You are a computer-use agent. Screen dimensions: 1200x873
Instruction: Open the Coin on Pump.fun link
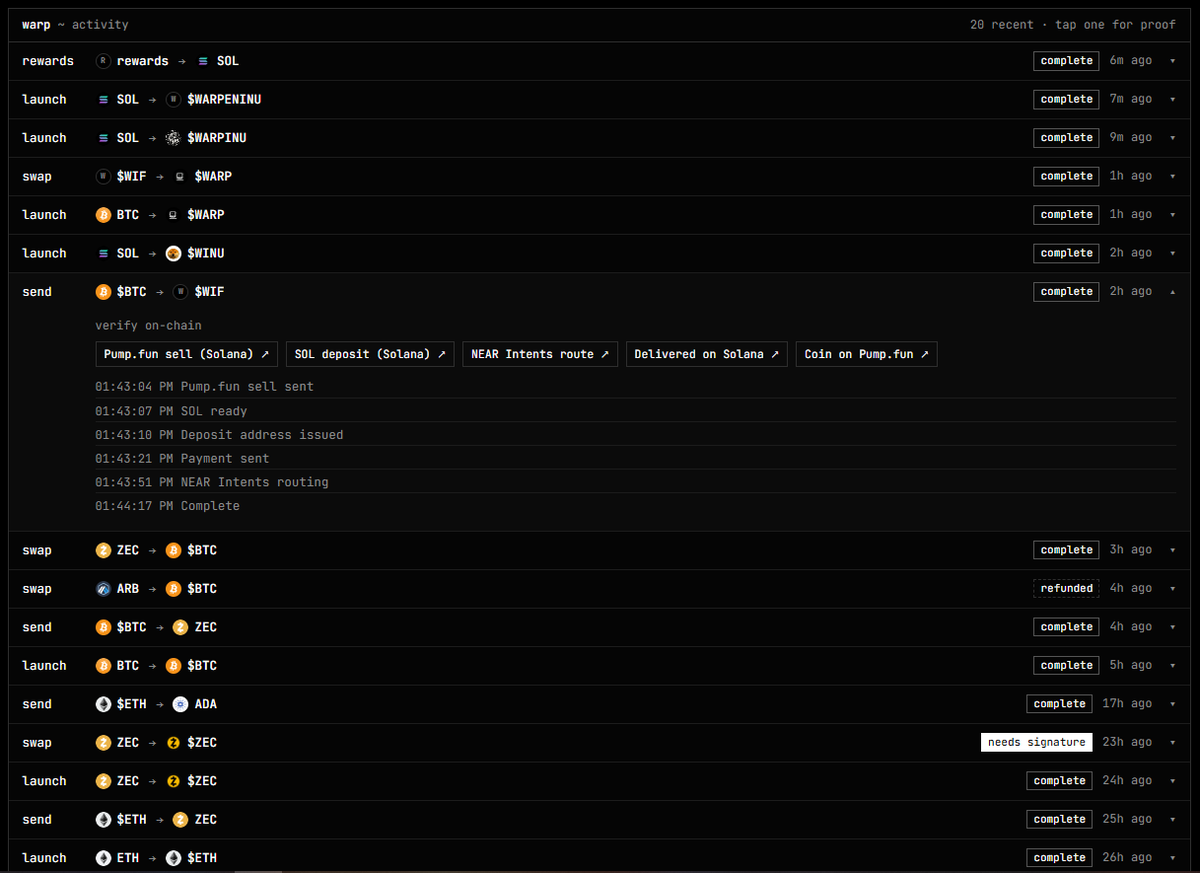pyautogui.click(x=866, y=354)
